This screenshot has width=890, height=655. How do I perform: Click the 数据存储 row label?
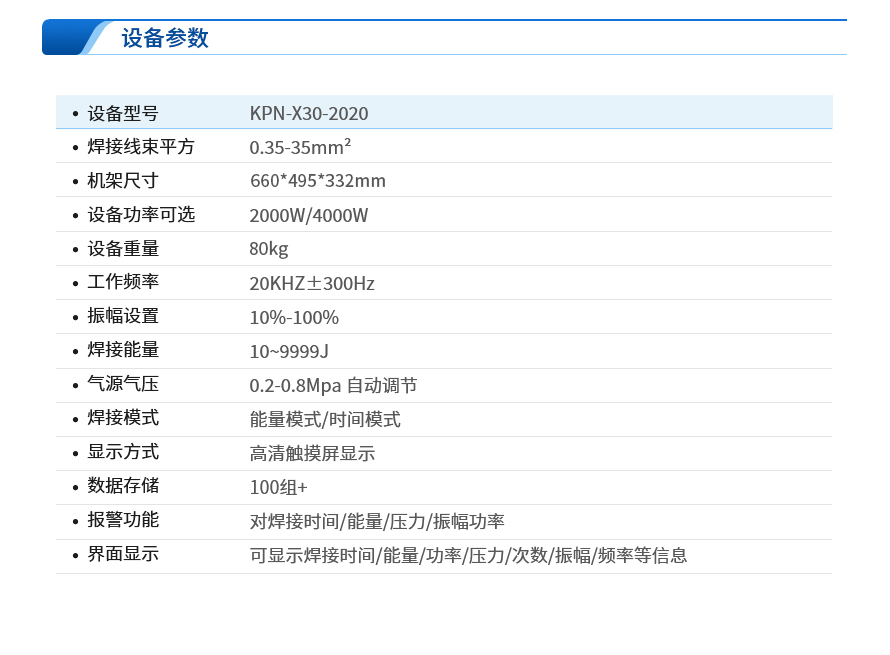[123, 486]
